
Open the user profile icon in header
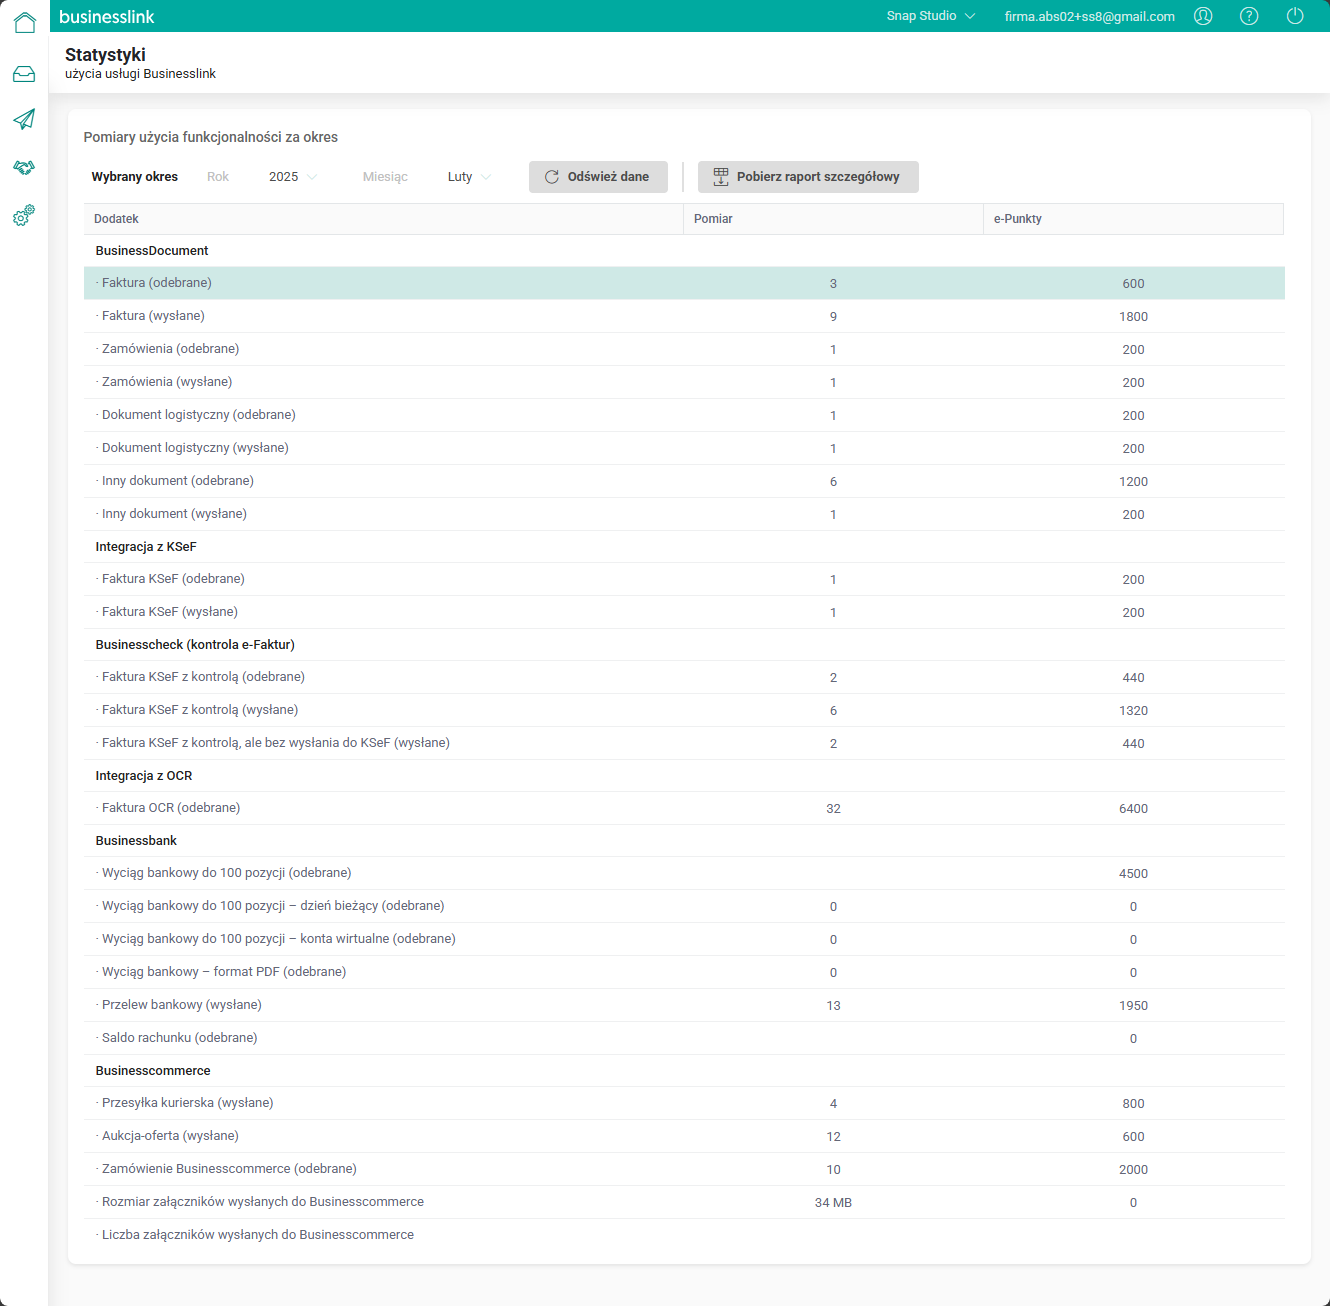(1203, 16)
